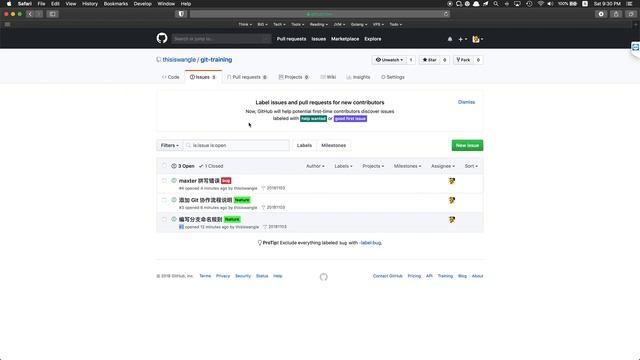Image resolution: width=640 pixels, height=360 pixels.
Task: Switch to the Settings tab
Action: (393, 77)
